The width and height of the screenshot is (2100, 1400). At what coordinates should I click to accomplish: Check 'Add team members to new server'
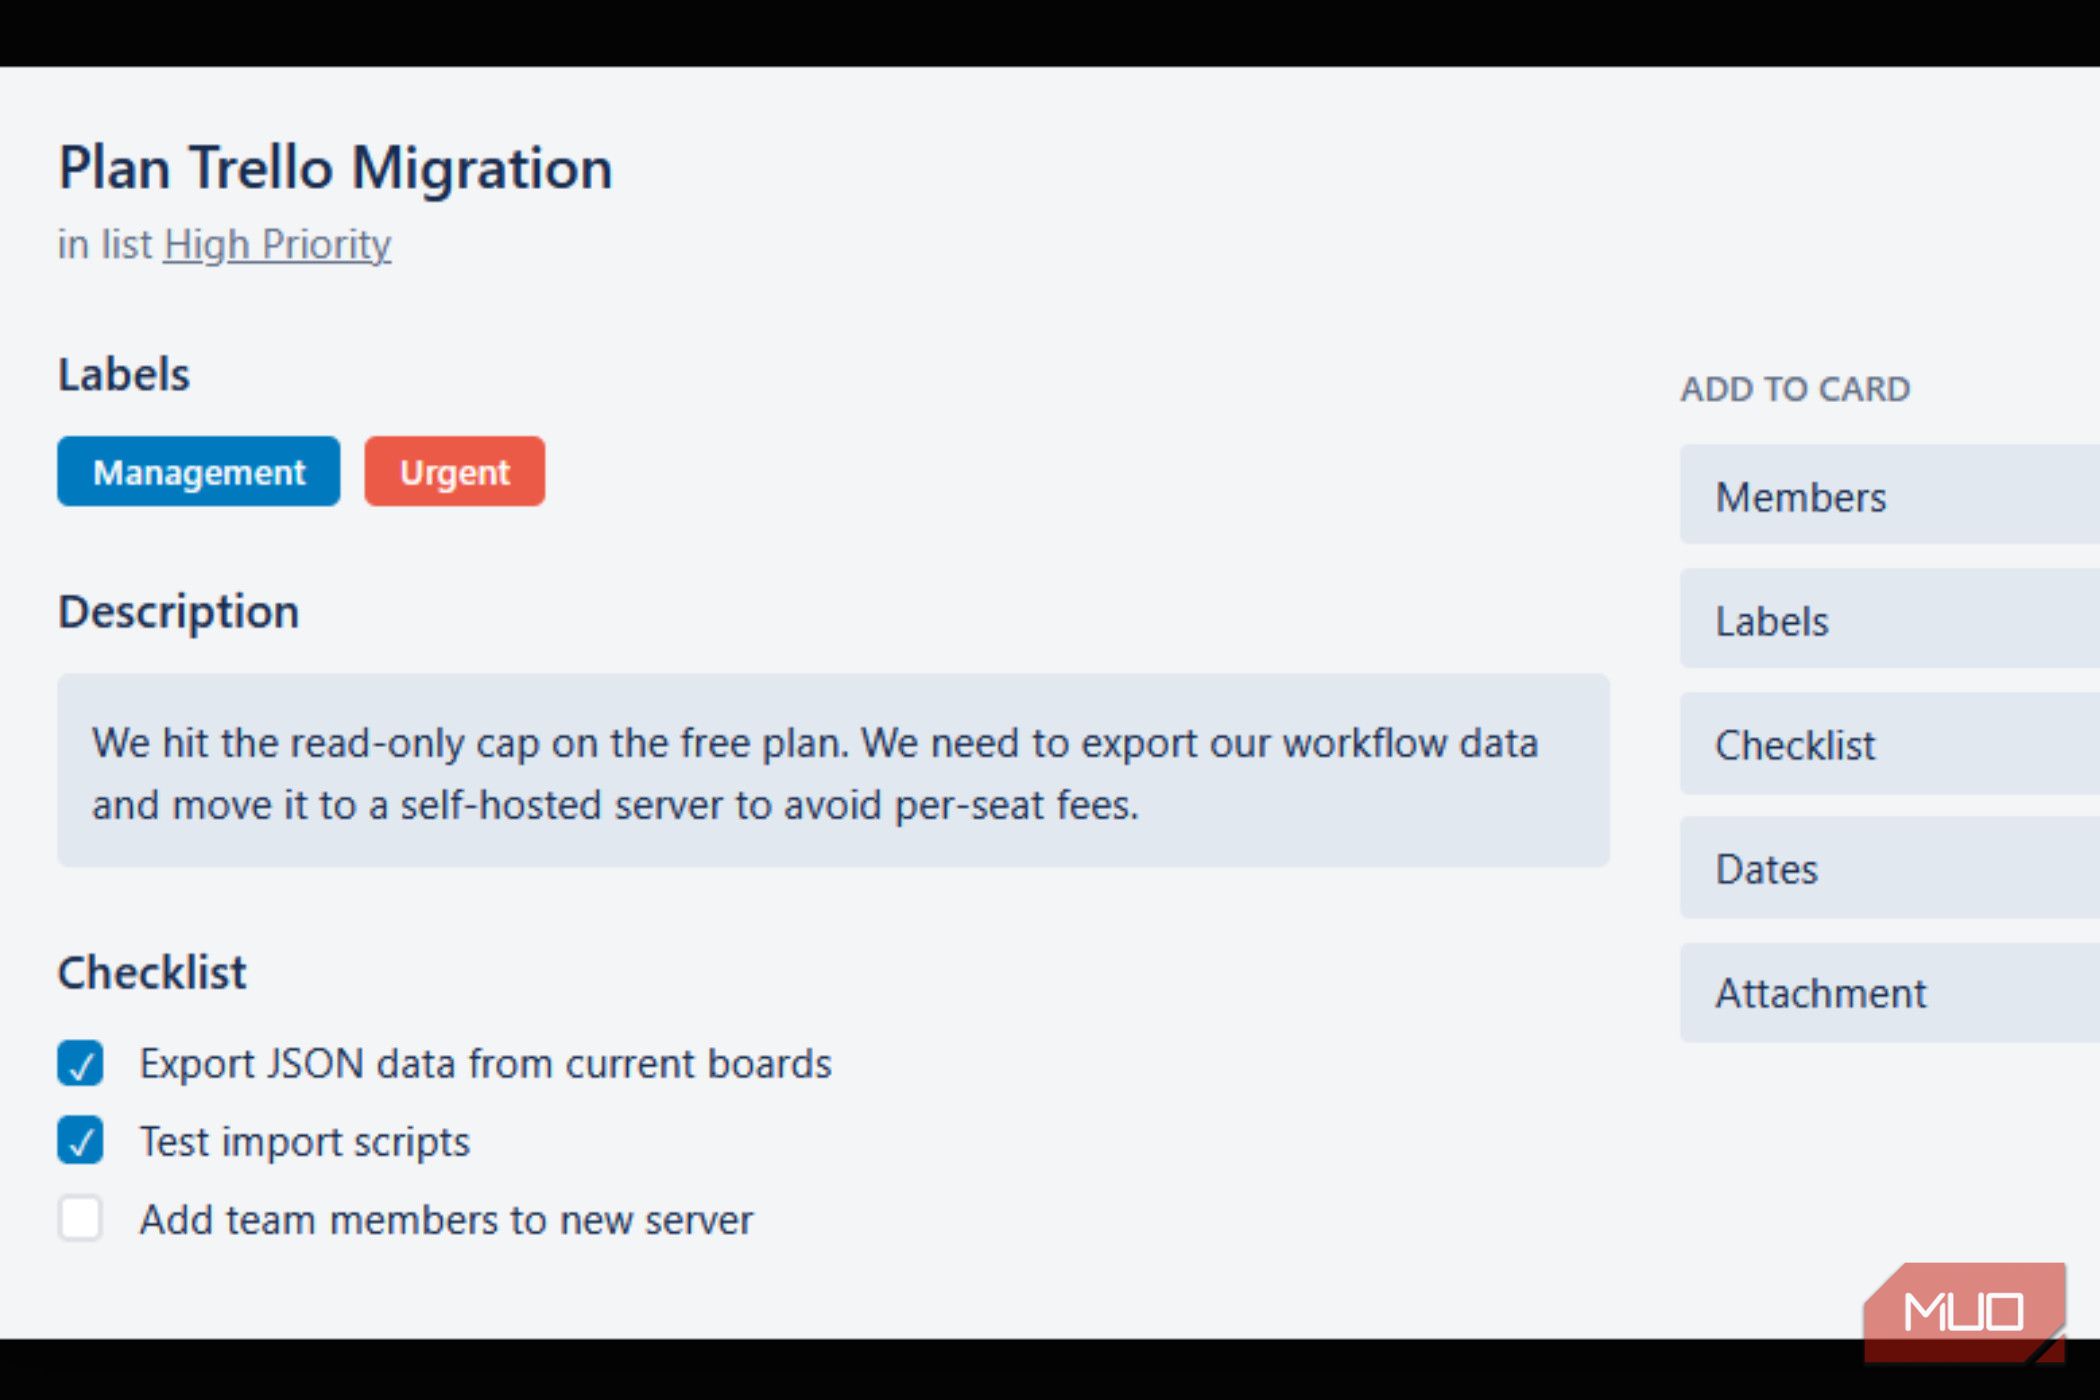coord(80,1219)
